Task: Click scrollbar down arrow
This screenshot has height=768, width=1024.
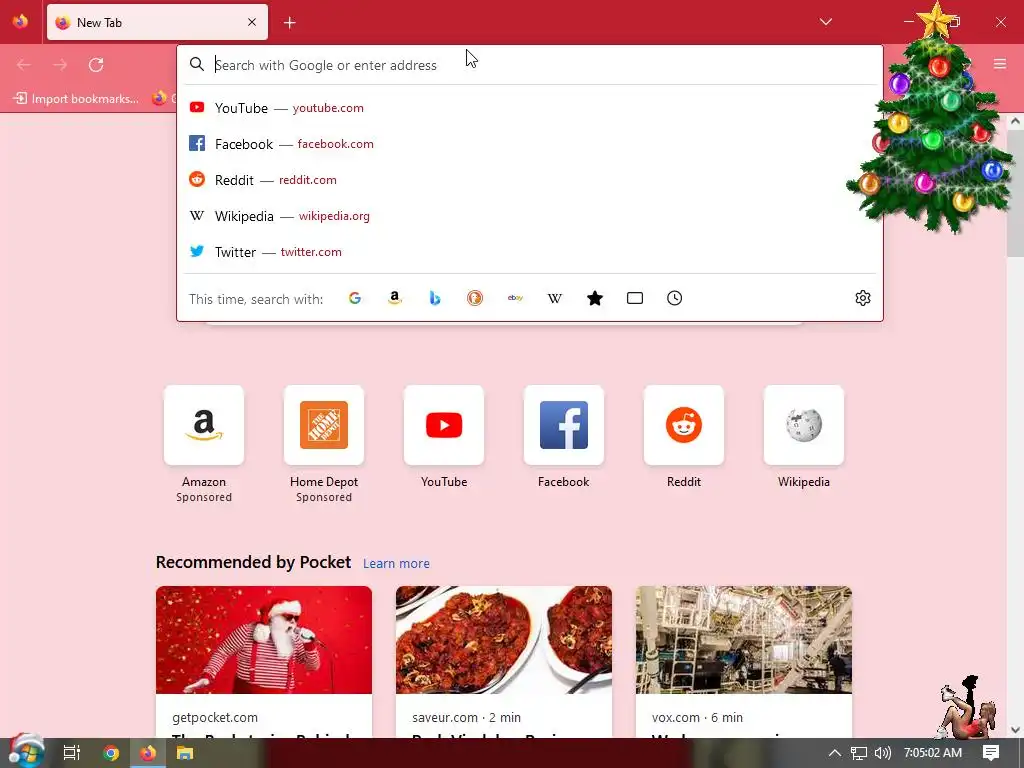Action: tap(1016, 729)
